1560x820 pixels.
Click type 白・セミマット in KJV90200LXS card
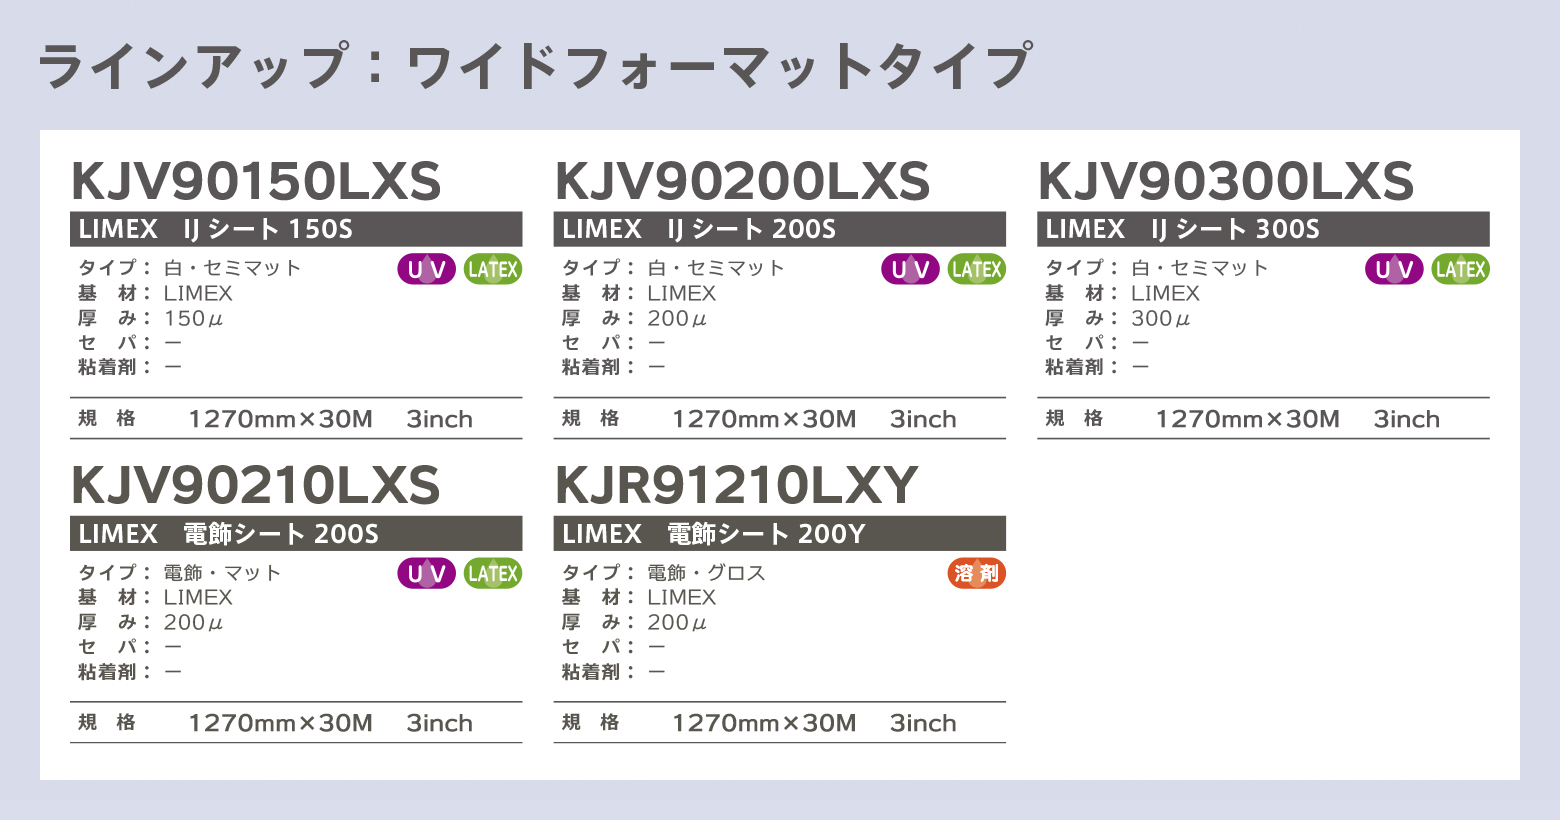coord(716,268)
